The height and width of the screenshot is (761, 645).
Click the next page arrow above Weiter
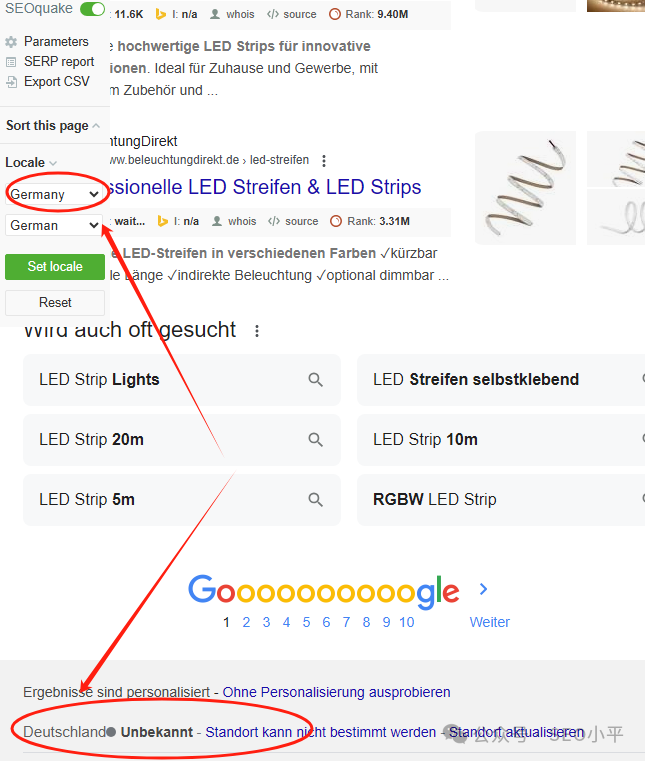click(x=484, y=590)
